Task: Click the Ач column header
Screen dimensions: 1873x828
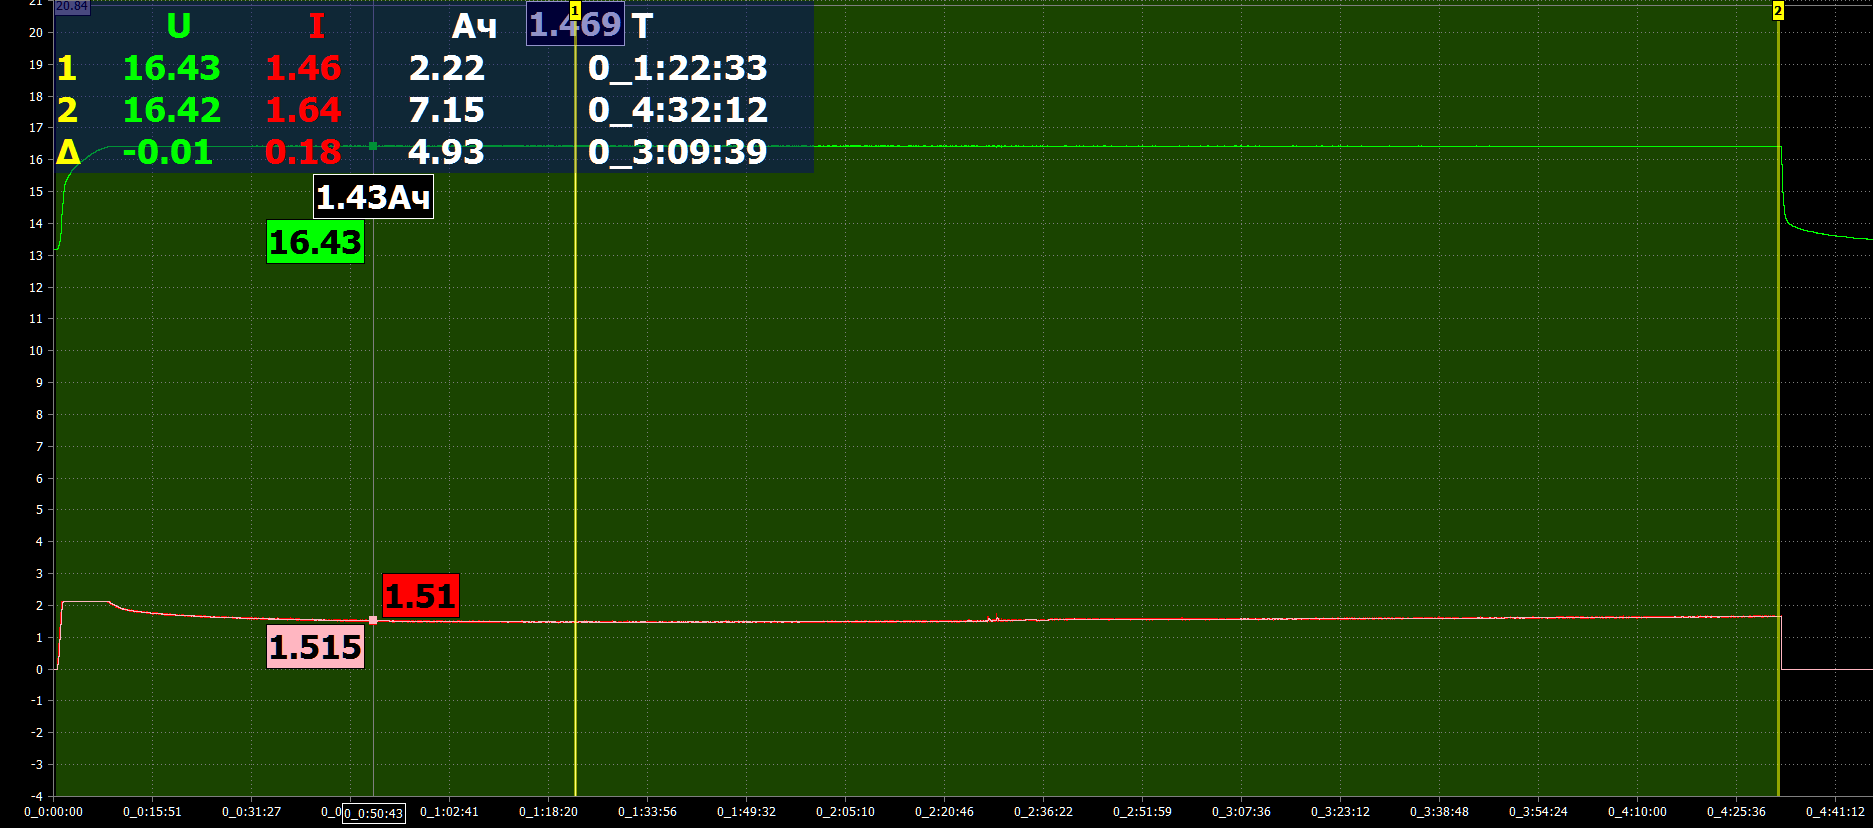Action: [474, 26]
